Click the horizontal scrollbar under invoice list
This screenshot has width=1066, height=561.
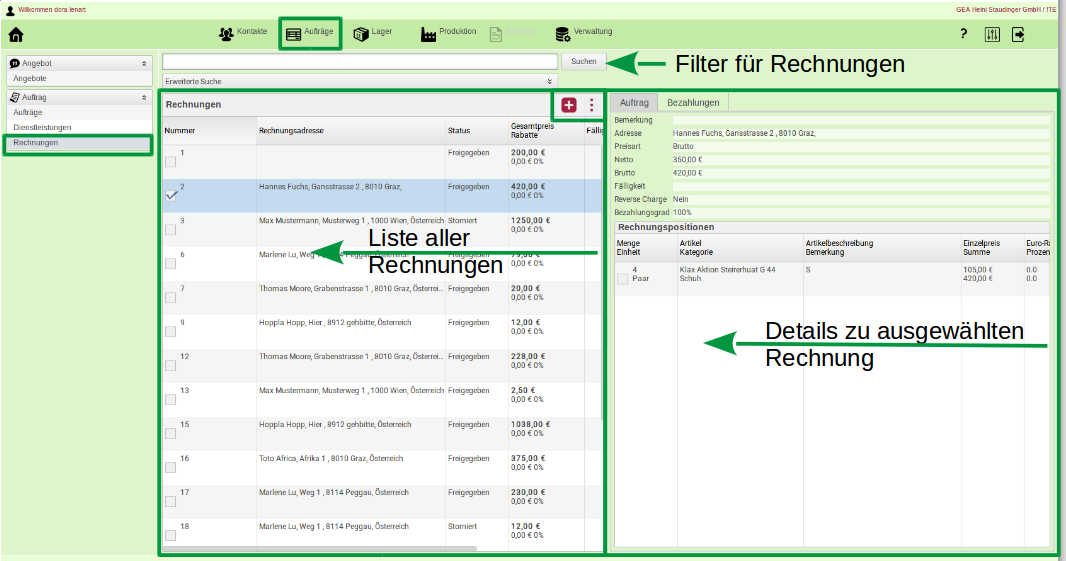(x=320, y=548)
